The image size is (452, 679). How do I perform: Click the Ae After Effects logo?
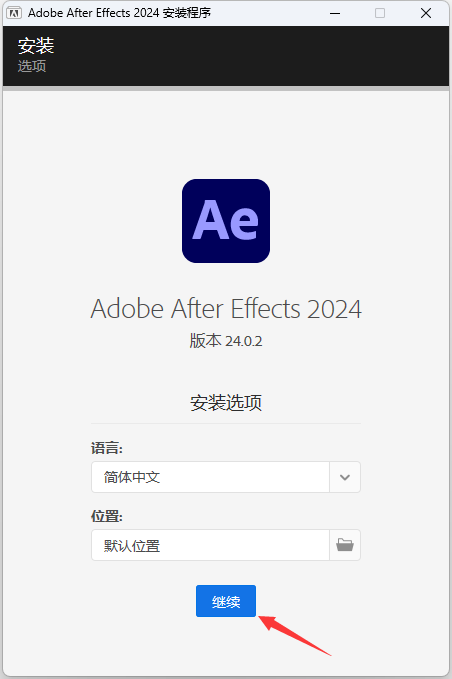point(226,221)
